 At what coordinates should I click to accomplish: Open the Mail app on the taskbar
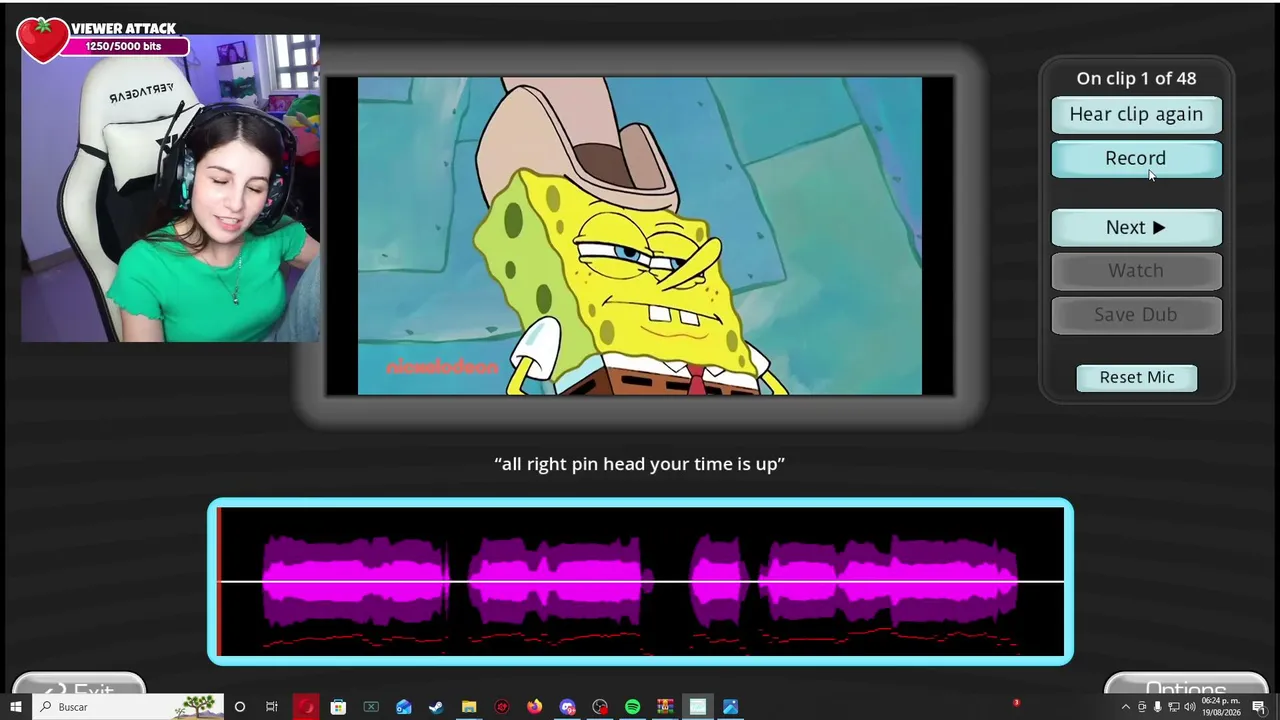point(404,707)
